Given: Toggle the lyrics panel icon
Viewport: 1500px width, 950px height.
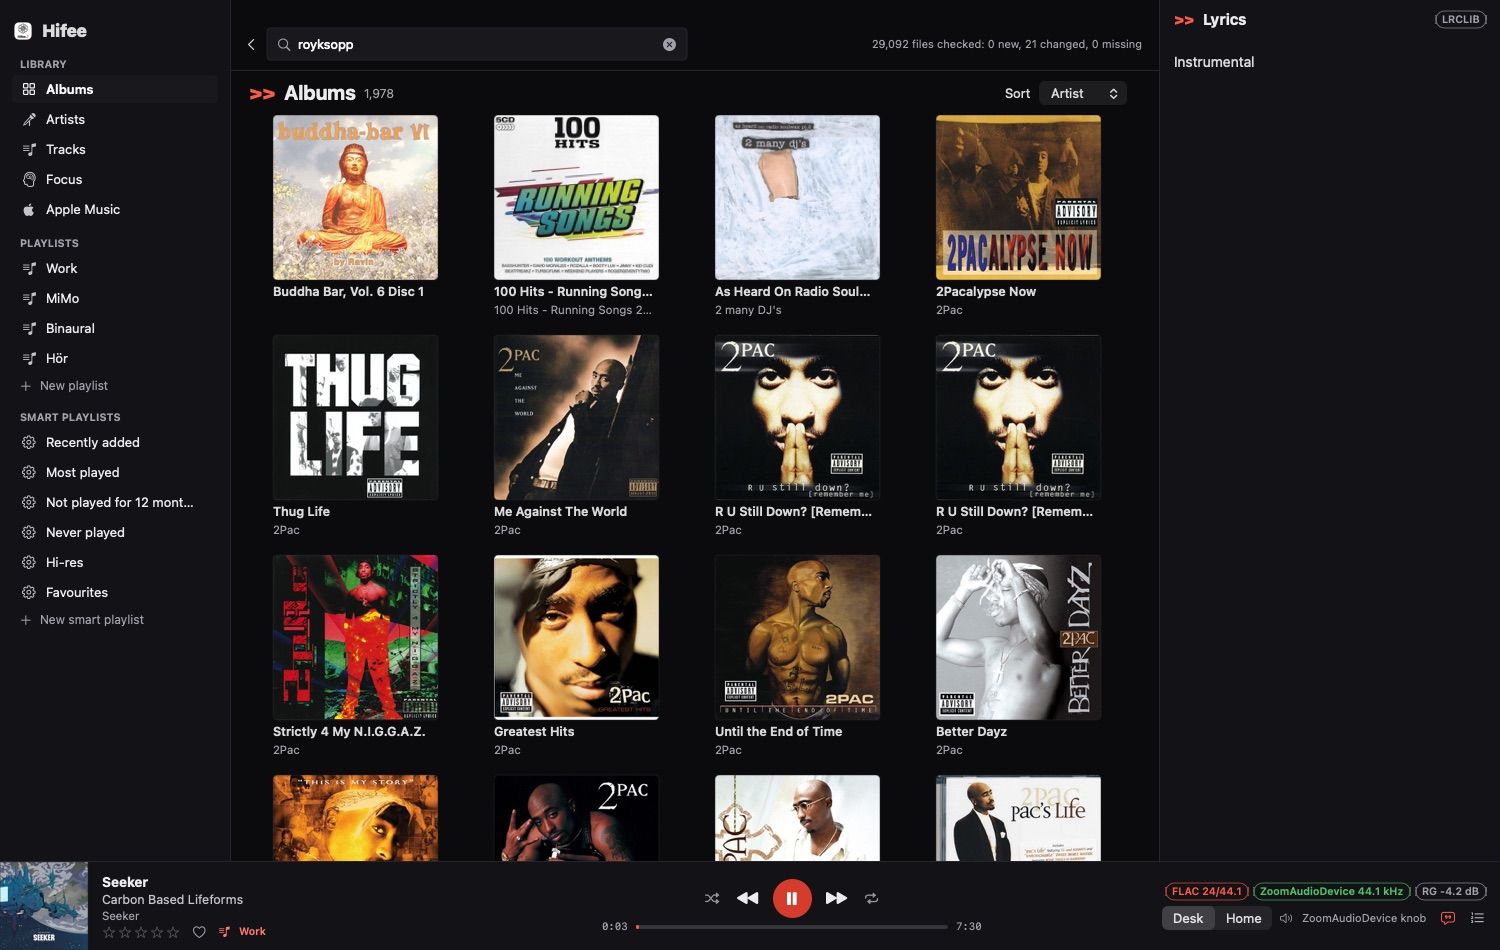Looking at the screenshot, I should pyautogui.click(x=1448, y=918).
